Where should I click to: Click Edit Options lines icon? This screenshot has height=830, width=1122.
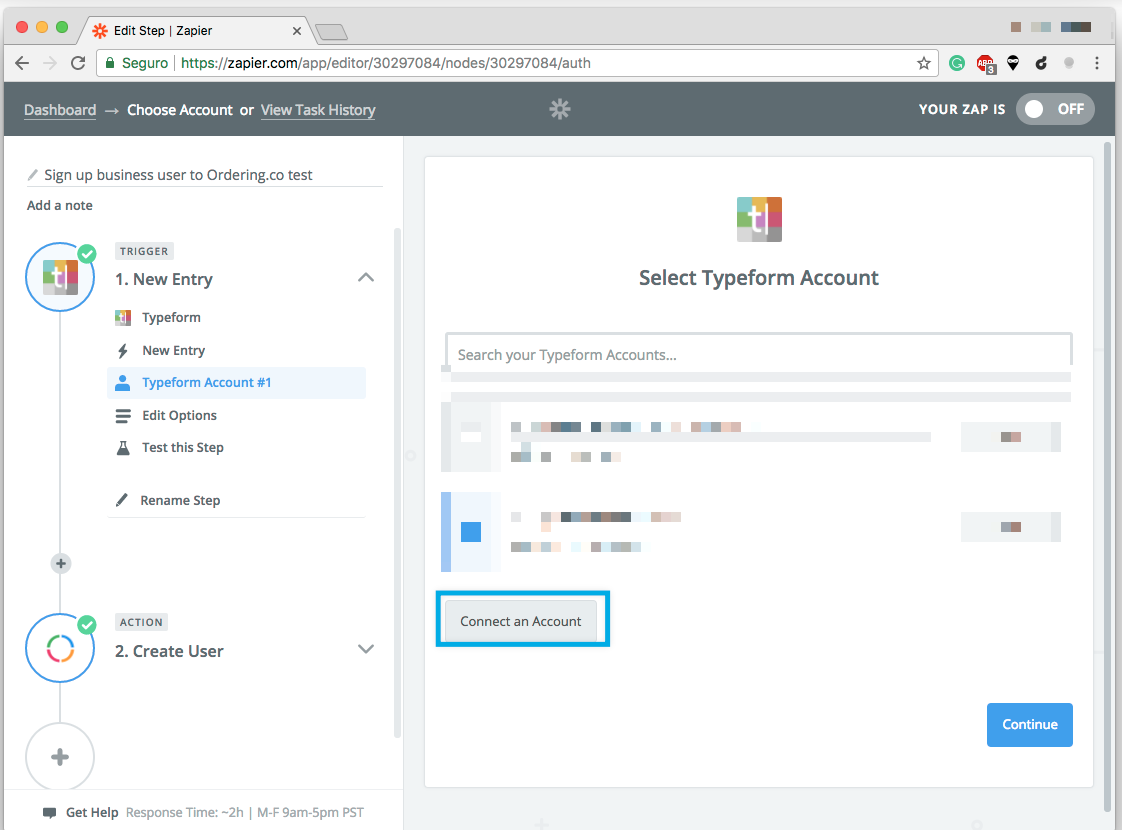pos(123,416)
